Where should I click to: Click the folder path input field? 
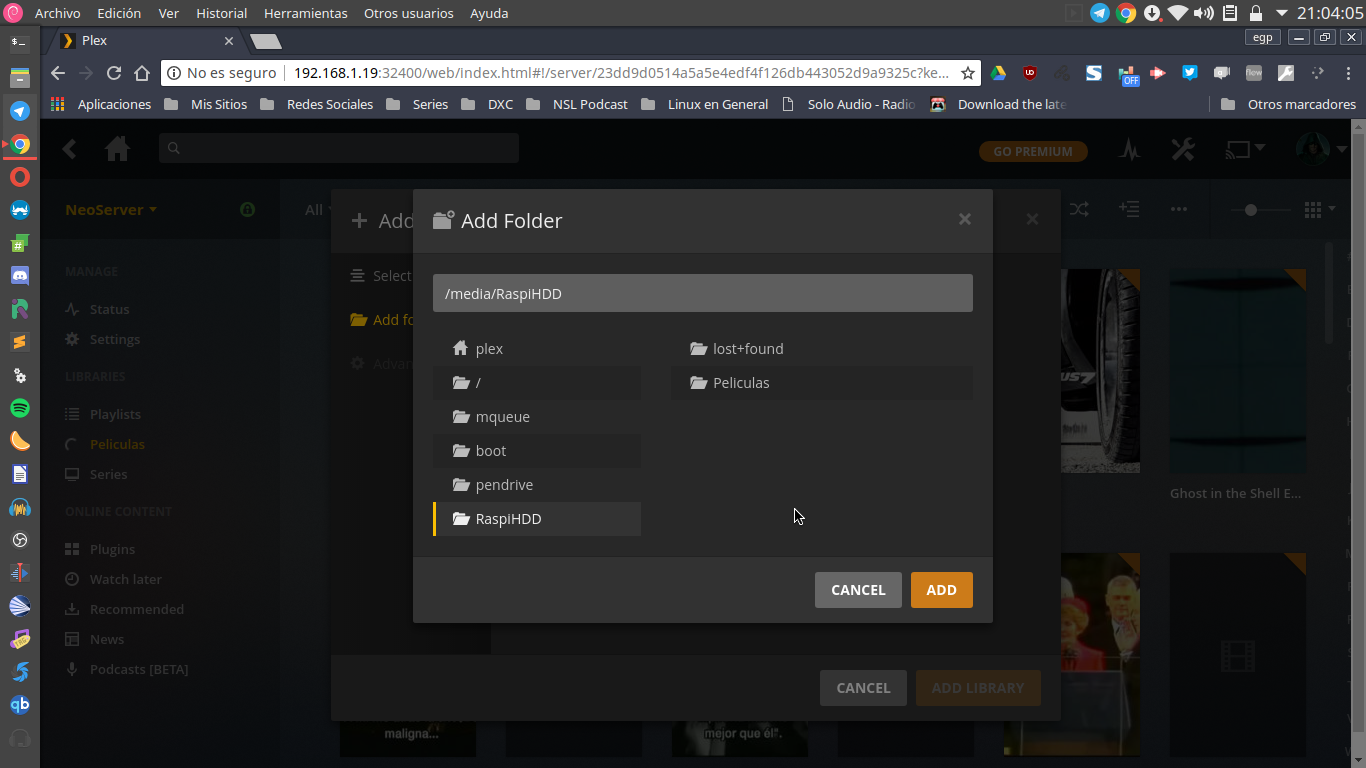coord(702,294)
